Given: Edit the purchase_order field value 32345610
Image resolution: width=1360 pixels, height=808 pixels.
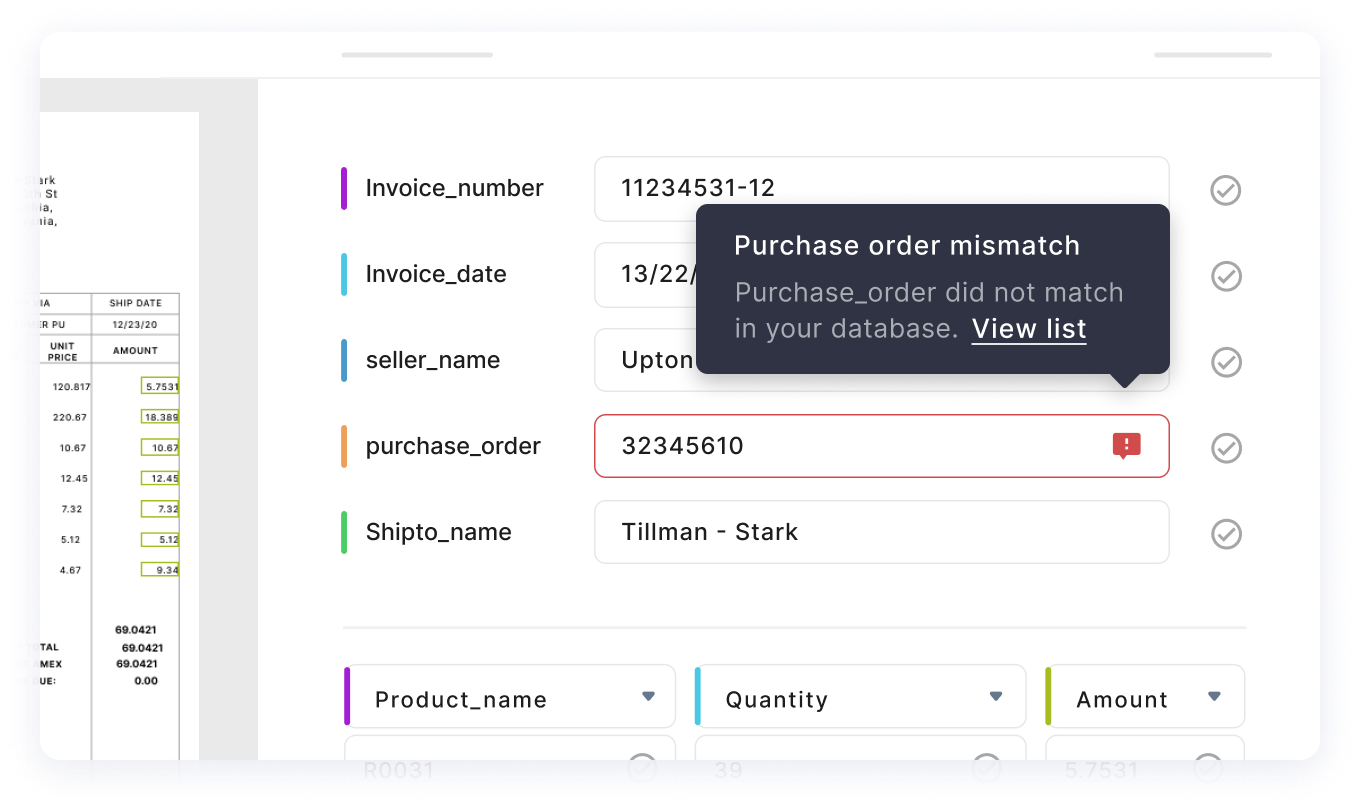Looking at the screenshot, I should coord(850,446).
